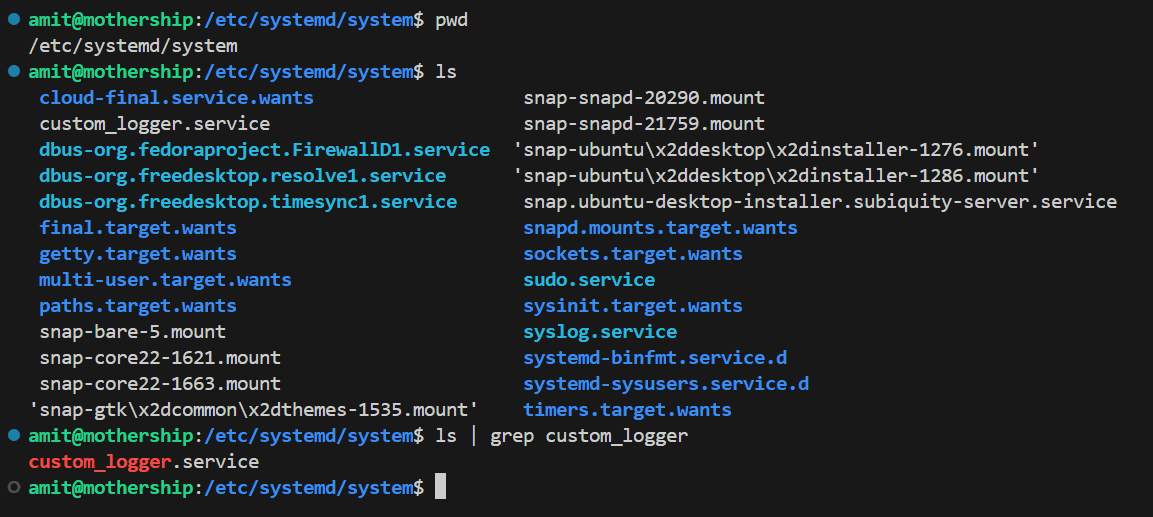Click the hollow gray dot on the last prompt
Image resolution: width=1153 pixels, height=517 pixels.
(14, 488)
